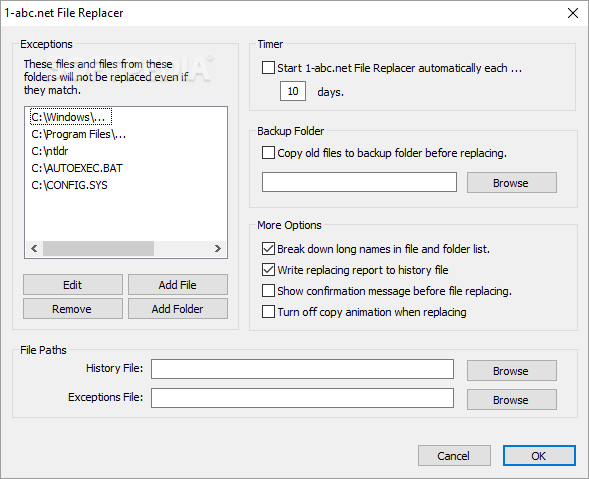Click the Add Folder button
Screen dimensions: 589x479
pyautogui.click(x=178, y=309)
